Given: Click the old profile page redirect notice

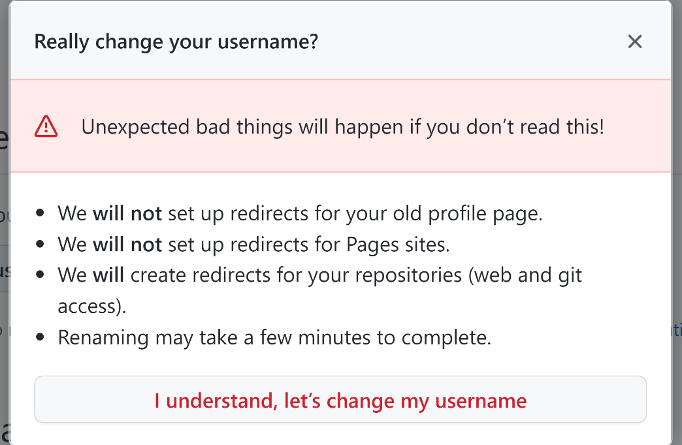Looking at the screenshot, I should pos(300,214).
